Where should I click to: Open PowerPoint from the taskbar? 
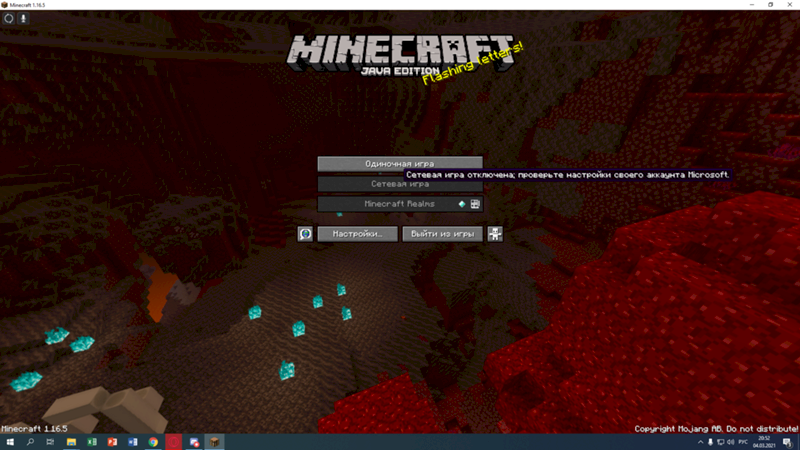tap(112, 442)
